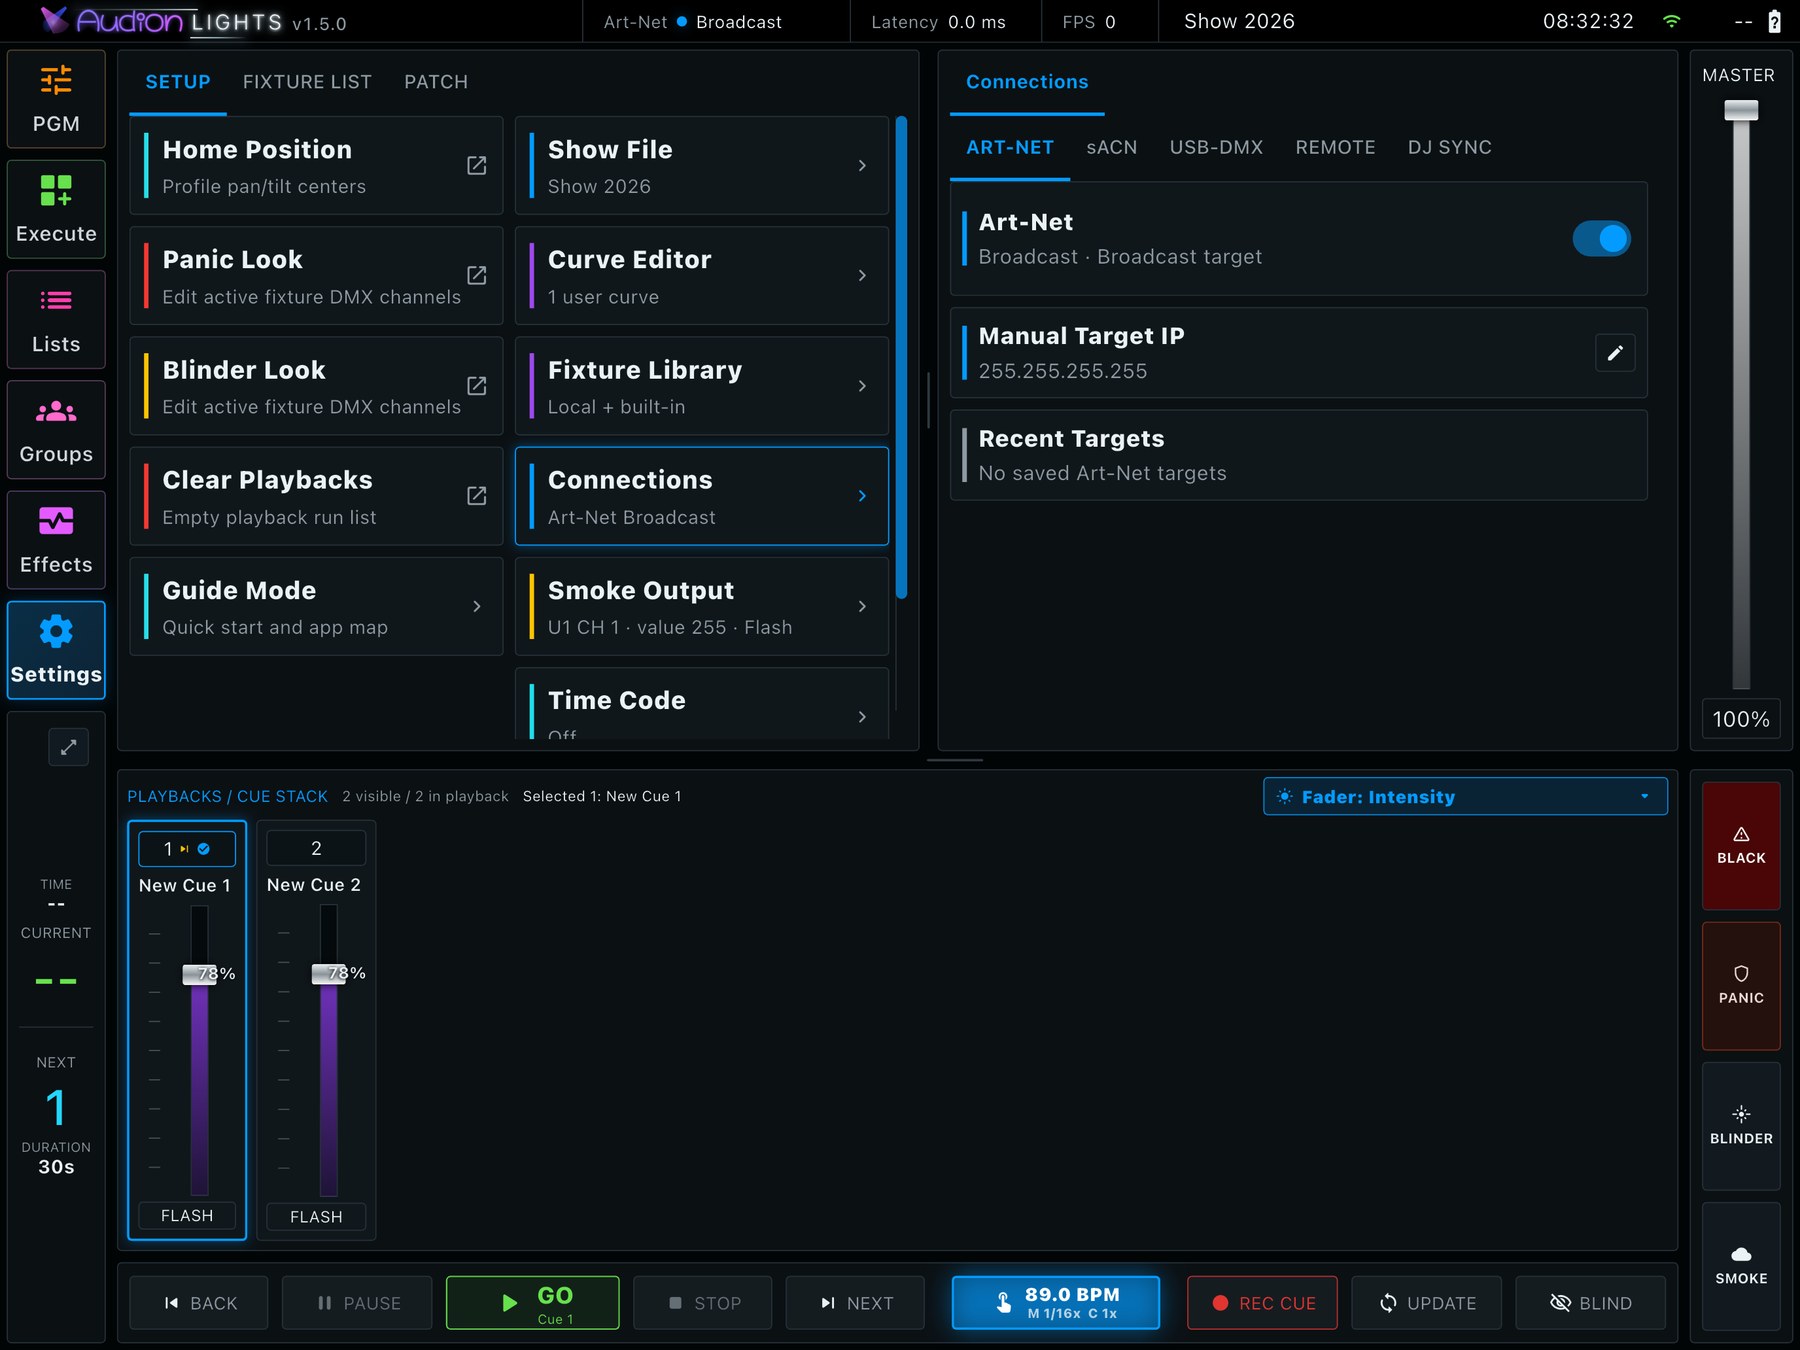Open Home Position external-link icon
The height and width of the screenshot is (1350, 1800).
click(477, 166)
